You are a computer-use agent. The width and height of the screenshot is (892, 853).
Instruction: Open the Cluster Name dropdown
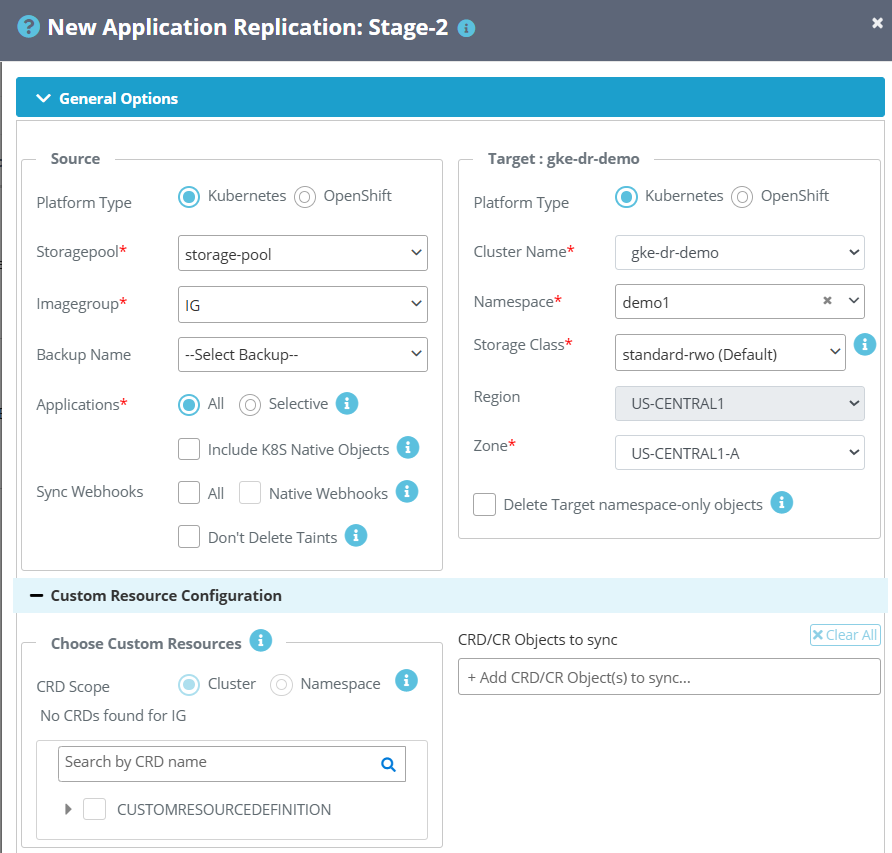click(x=740, y=252)
